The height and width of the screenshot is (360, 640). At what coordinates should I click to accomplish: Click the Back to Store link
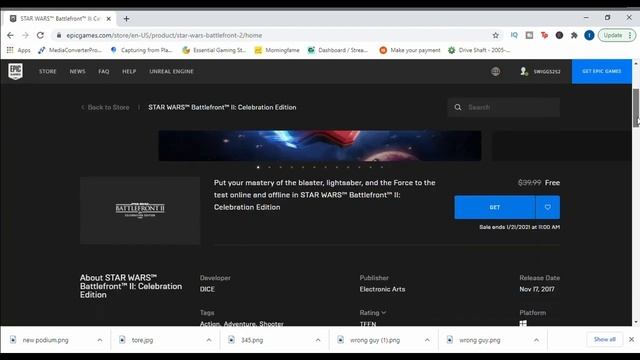click(105, 107)
